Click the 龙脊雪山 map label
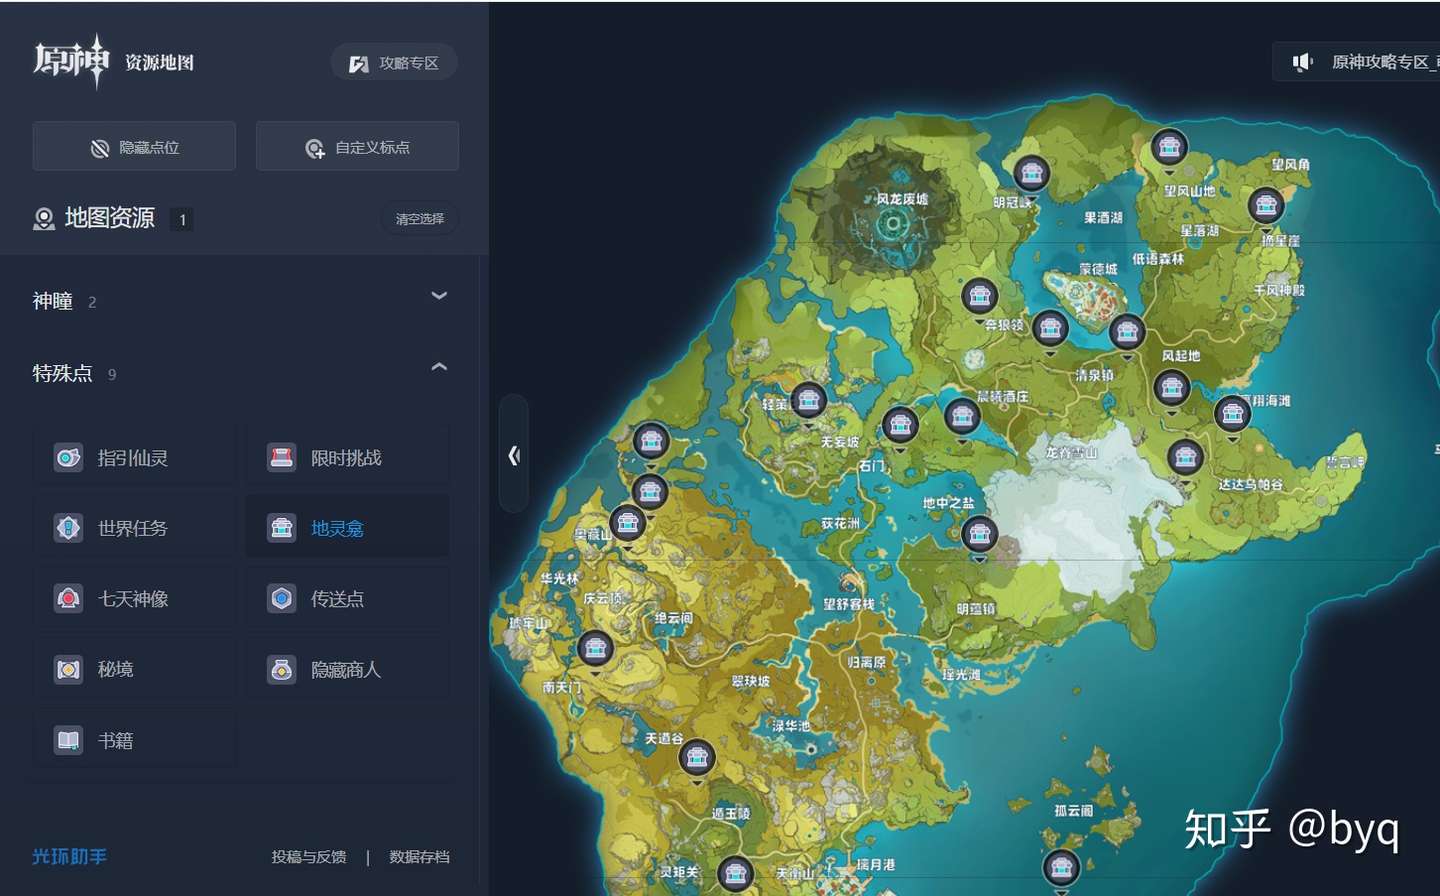This screenshot has width=1440, height=896. coord(1072,453)
